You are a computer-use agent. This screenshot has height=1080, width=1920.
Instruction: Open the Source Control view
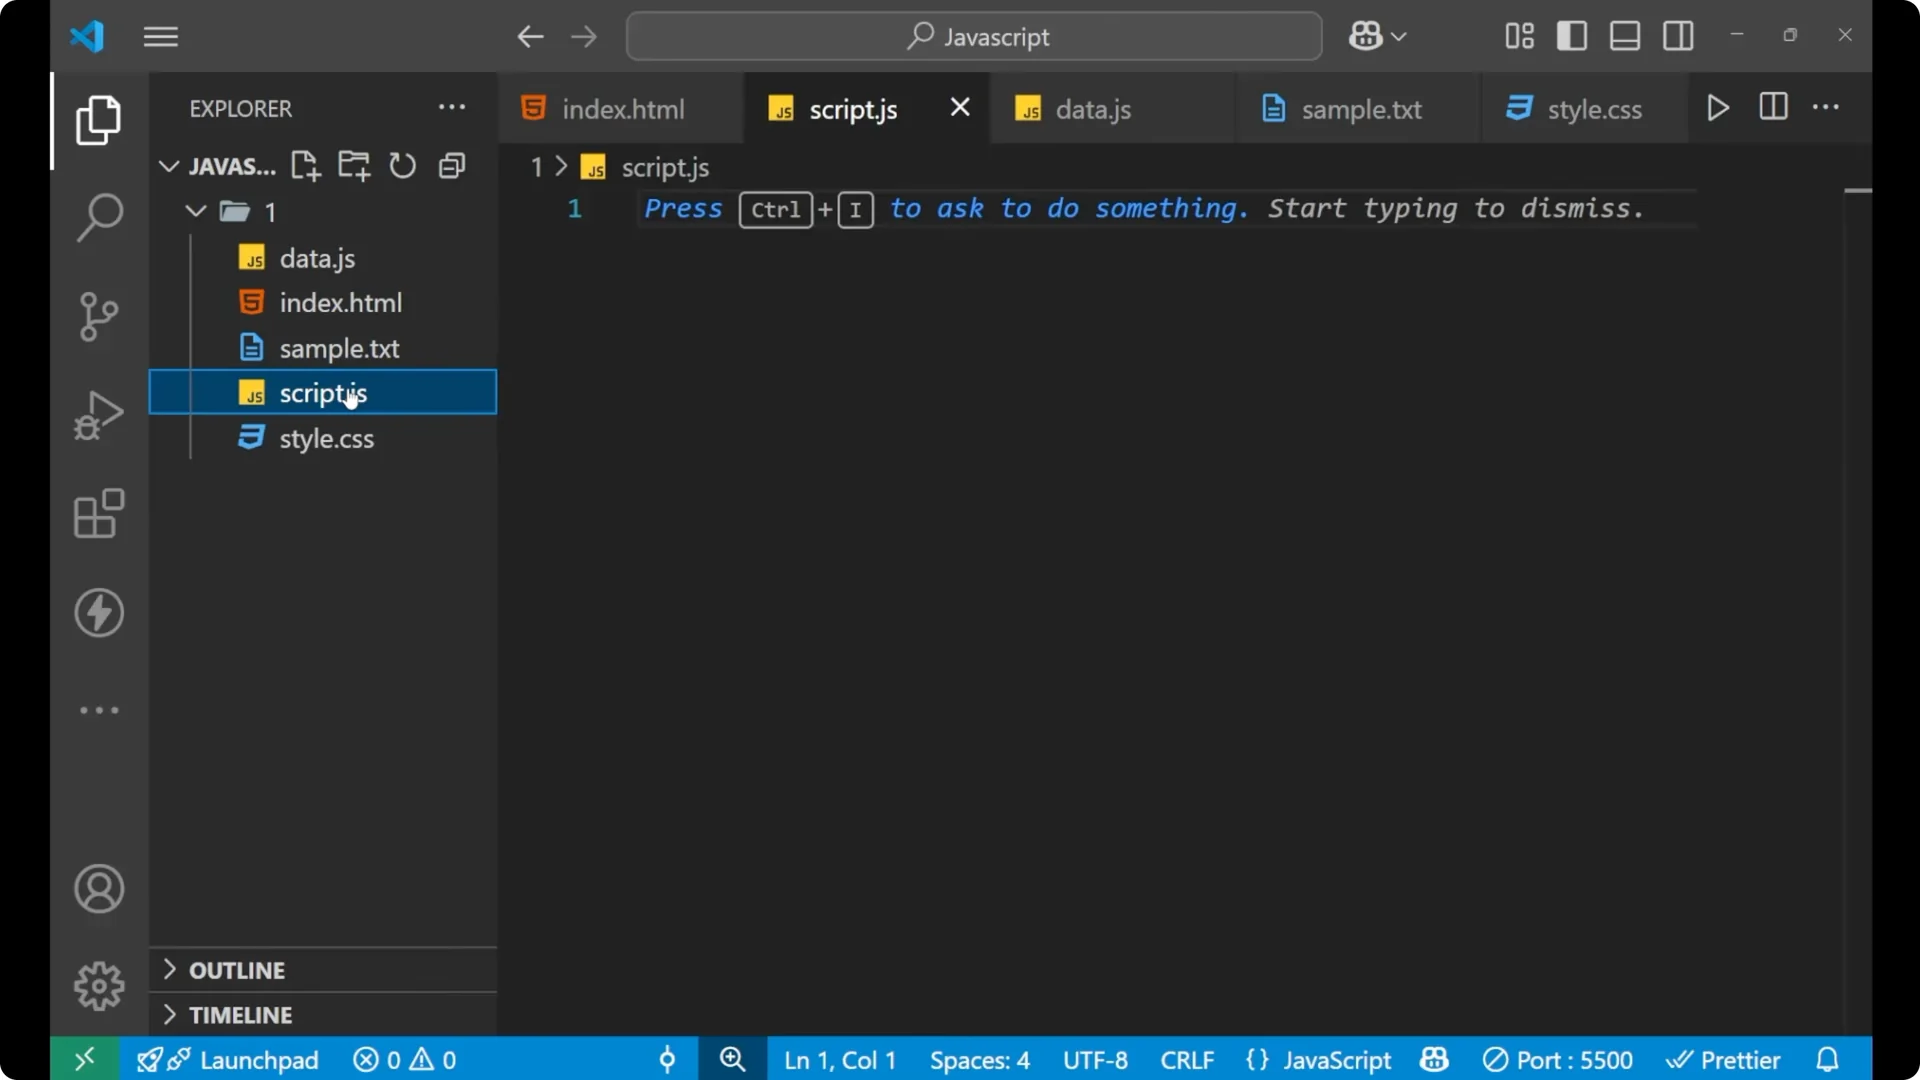(x=98, y=316)
